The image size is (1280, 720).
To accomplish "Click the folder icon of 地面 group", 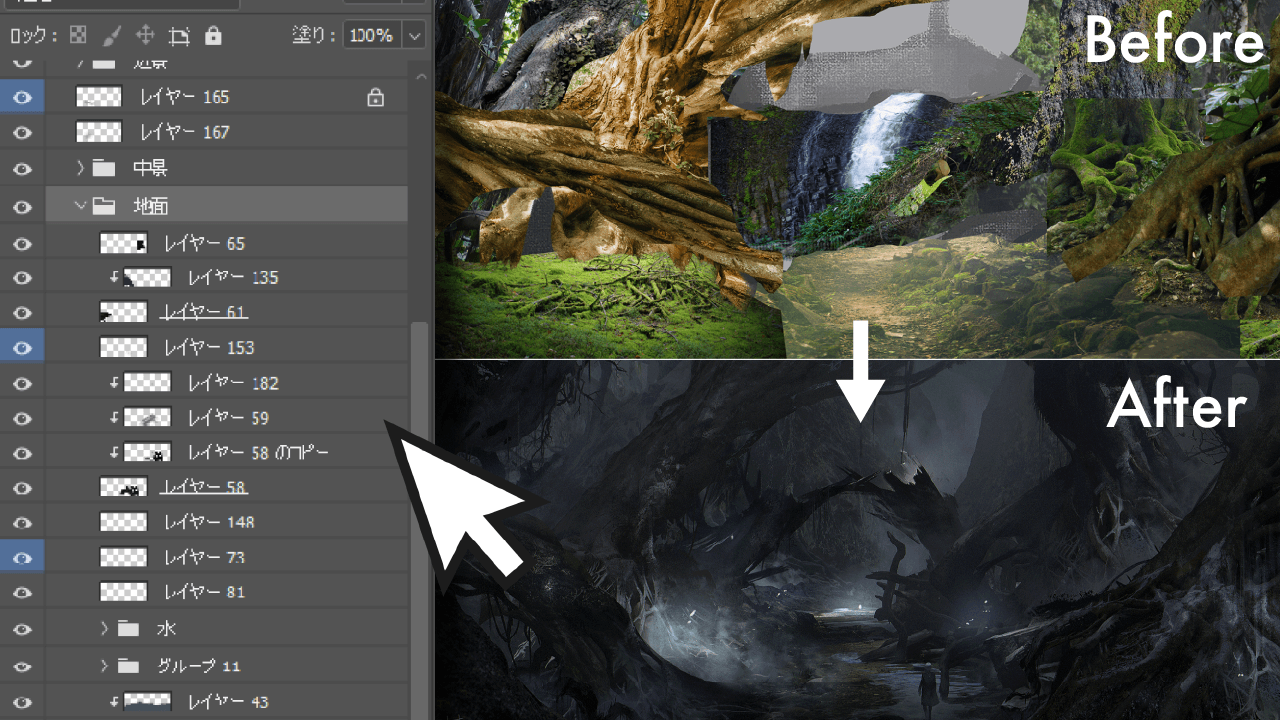I will [104, 206].
